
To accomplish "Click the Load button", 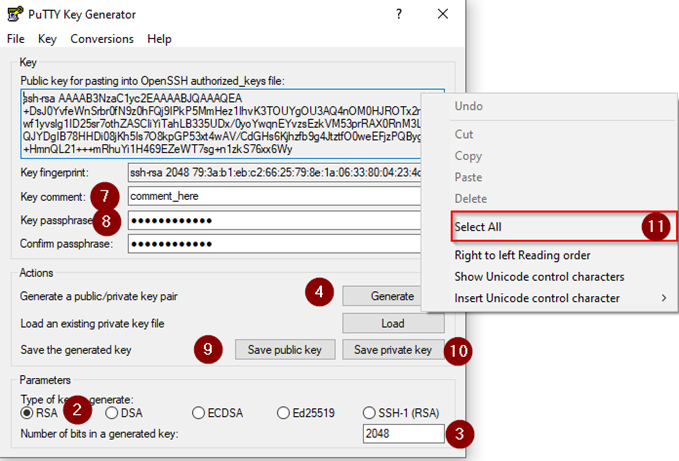I will pyautogui.click(x=393, y=323).
